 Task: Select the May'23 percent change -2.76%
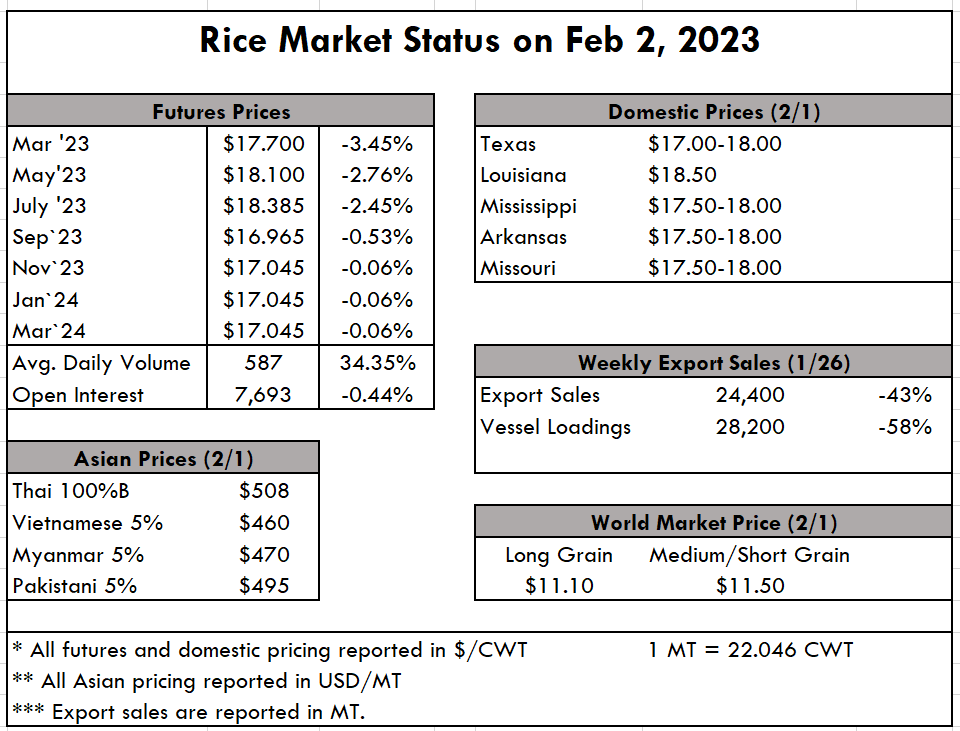click(x=377, y=175)
